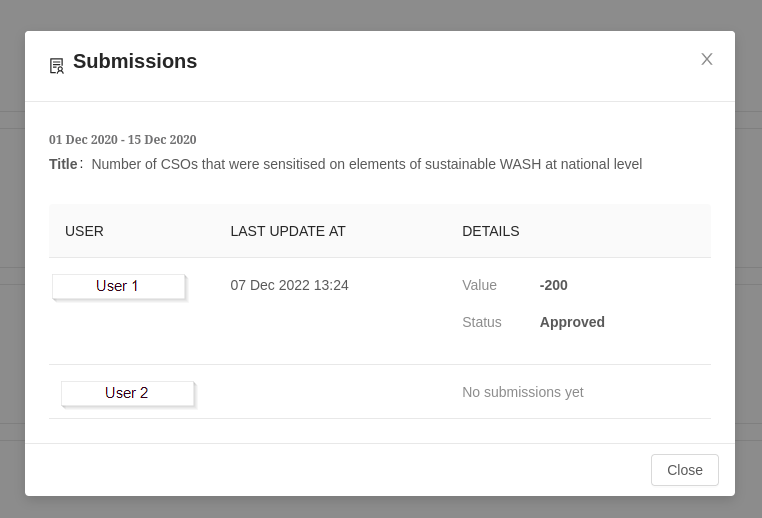
Task: Click the 07 Dec 2022 13:24 timestamp
Action: pos(289,285)
